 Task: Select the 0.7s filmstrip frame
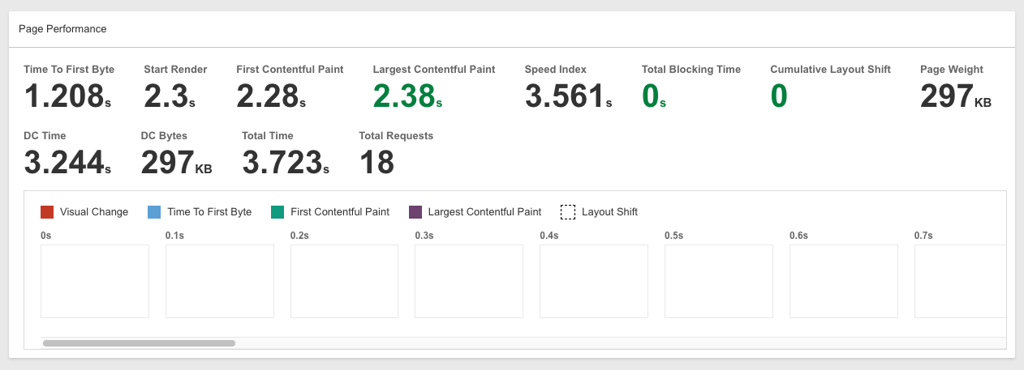[x=960, y=281]
